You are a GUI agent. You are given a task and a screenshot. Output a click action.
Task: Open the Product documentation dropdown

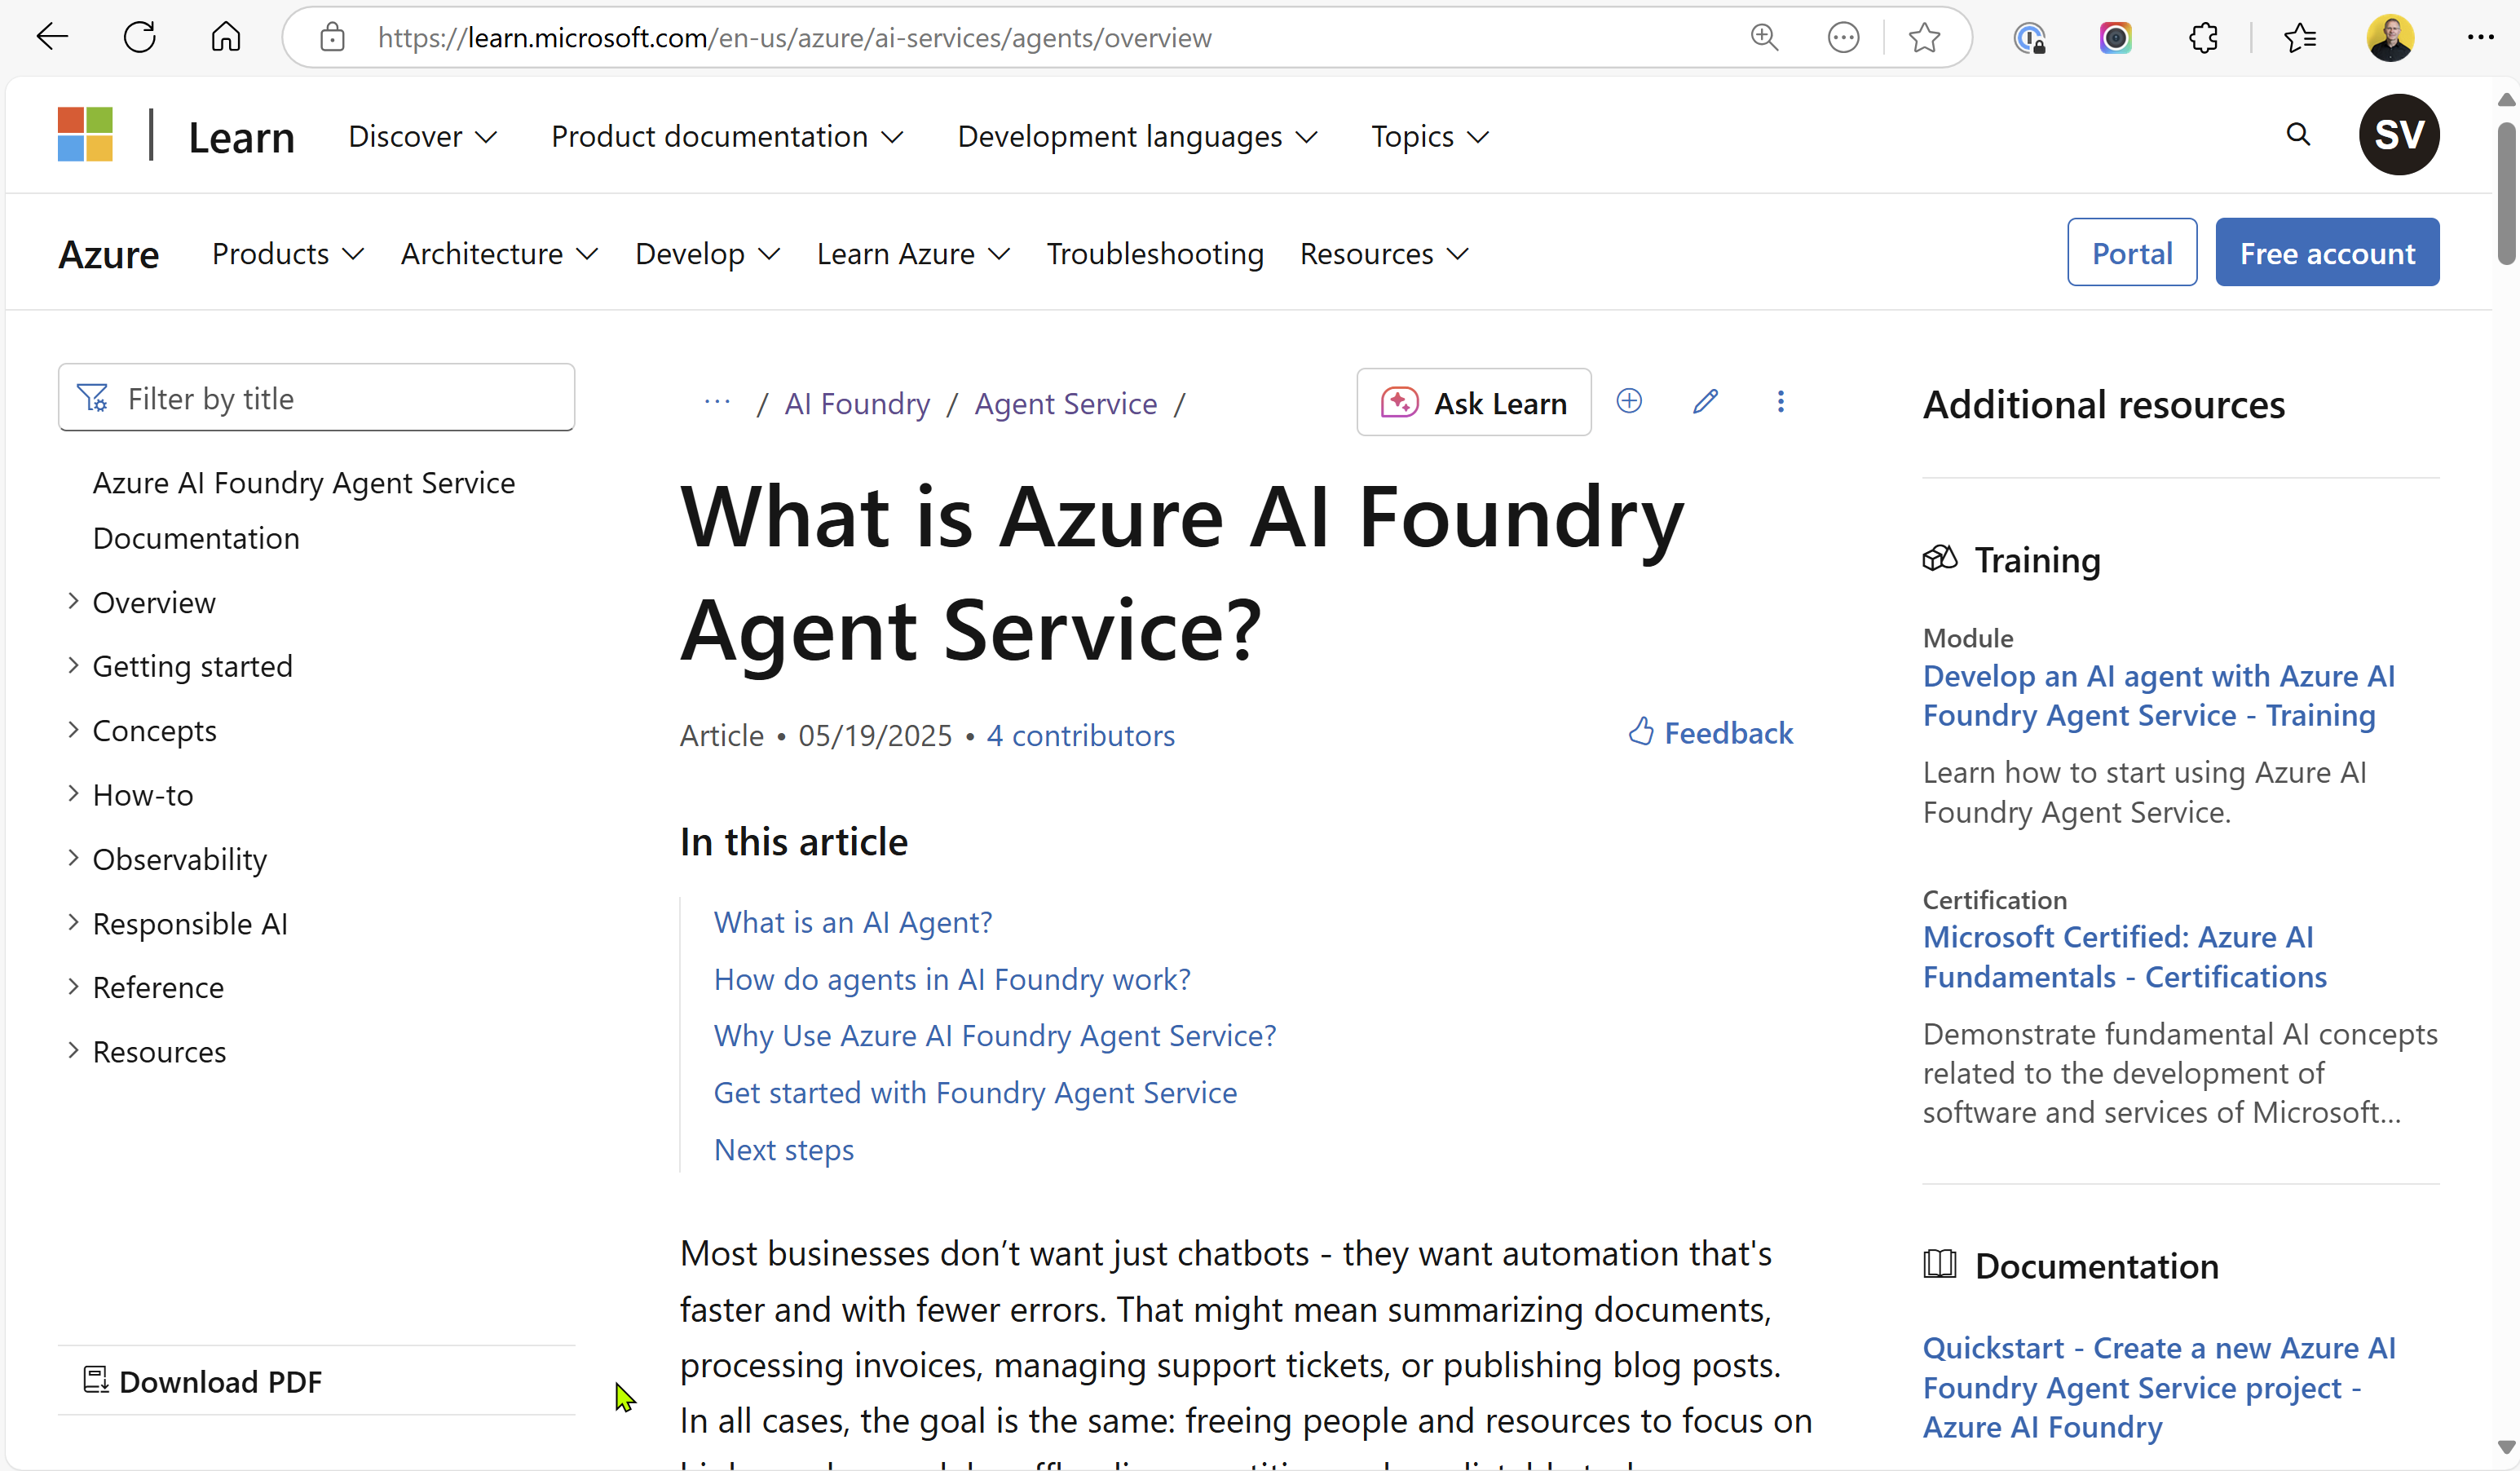pos(727,136)
